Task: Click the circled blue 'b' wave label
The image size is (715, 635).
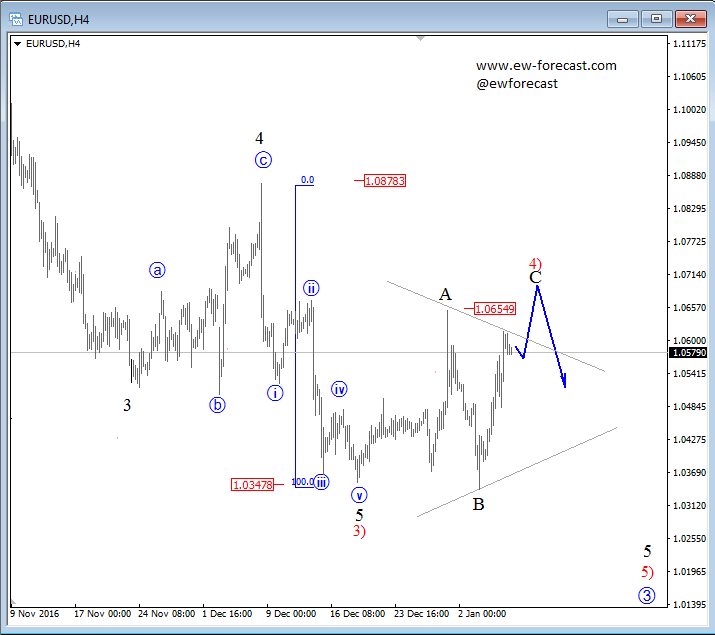Action: tap(217, 405)
